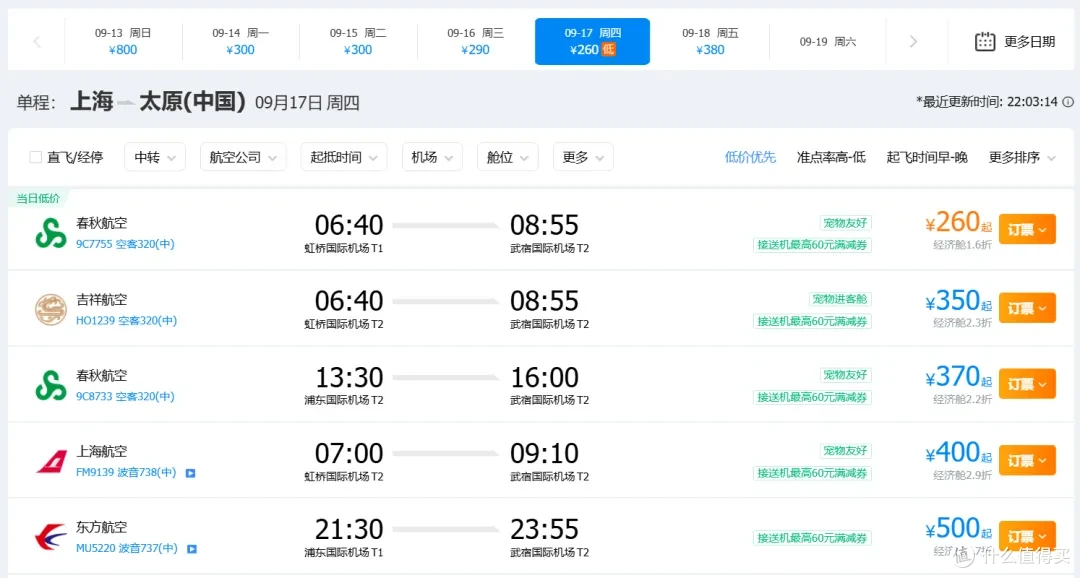Screen dimensions: 1080x578
Task: Click departure city 上海 heading
Action: [x=92, y=102]
